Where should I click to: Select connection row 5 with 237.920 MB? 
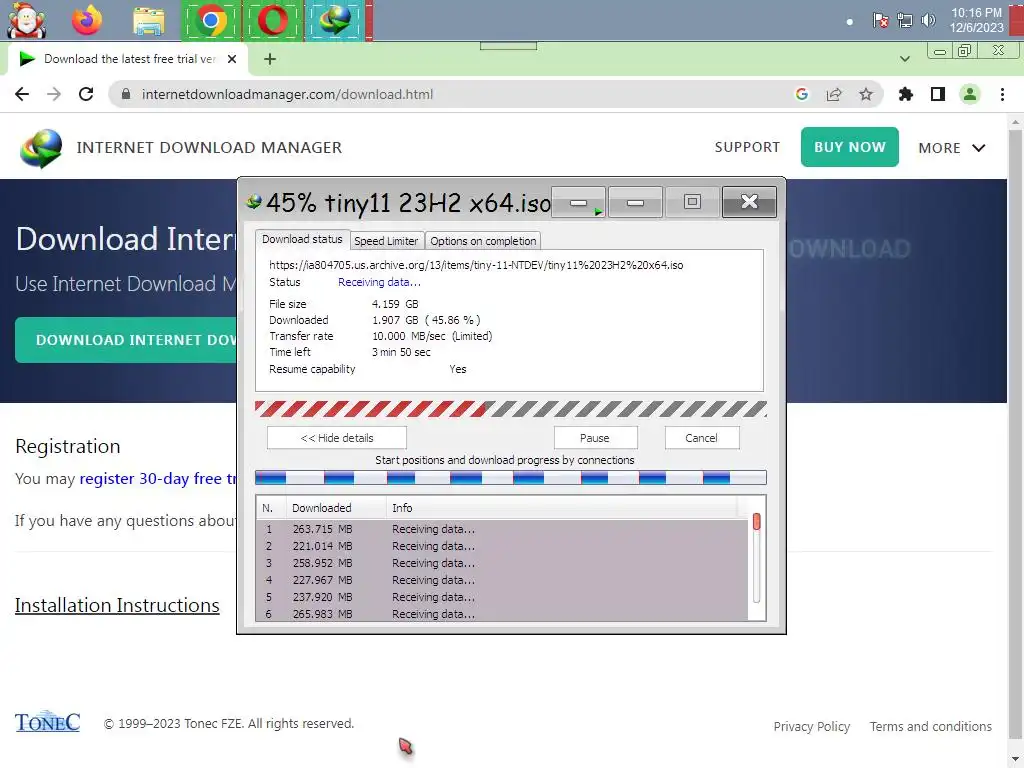point(502,597)
